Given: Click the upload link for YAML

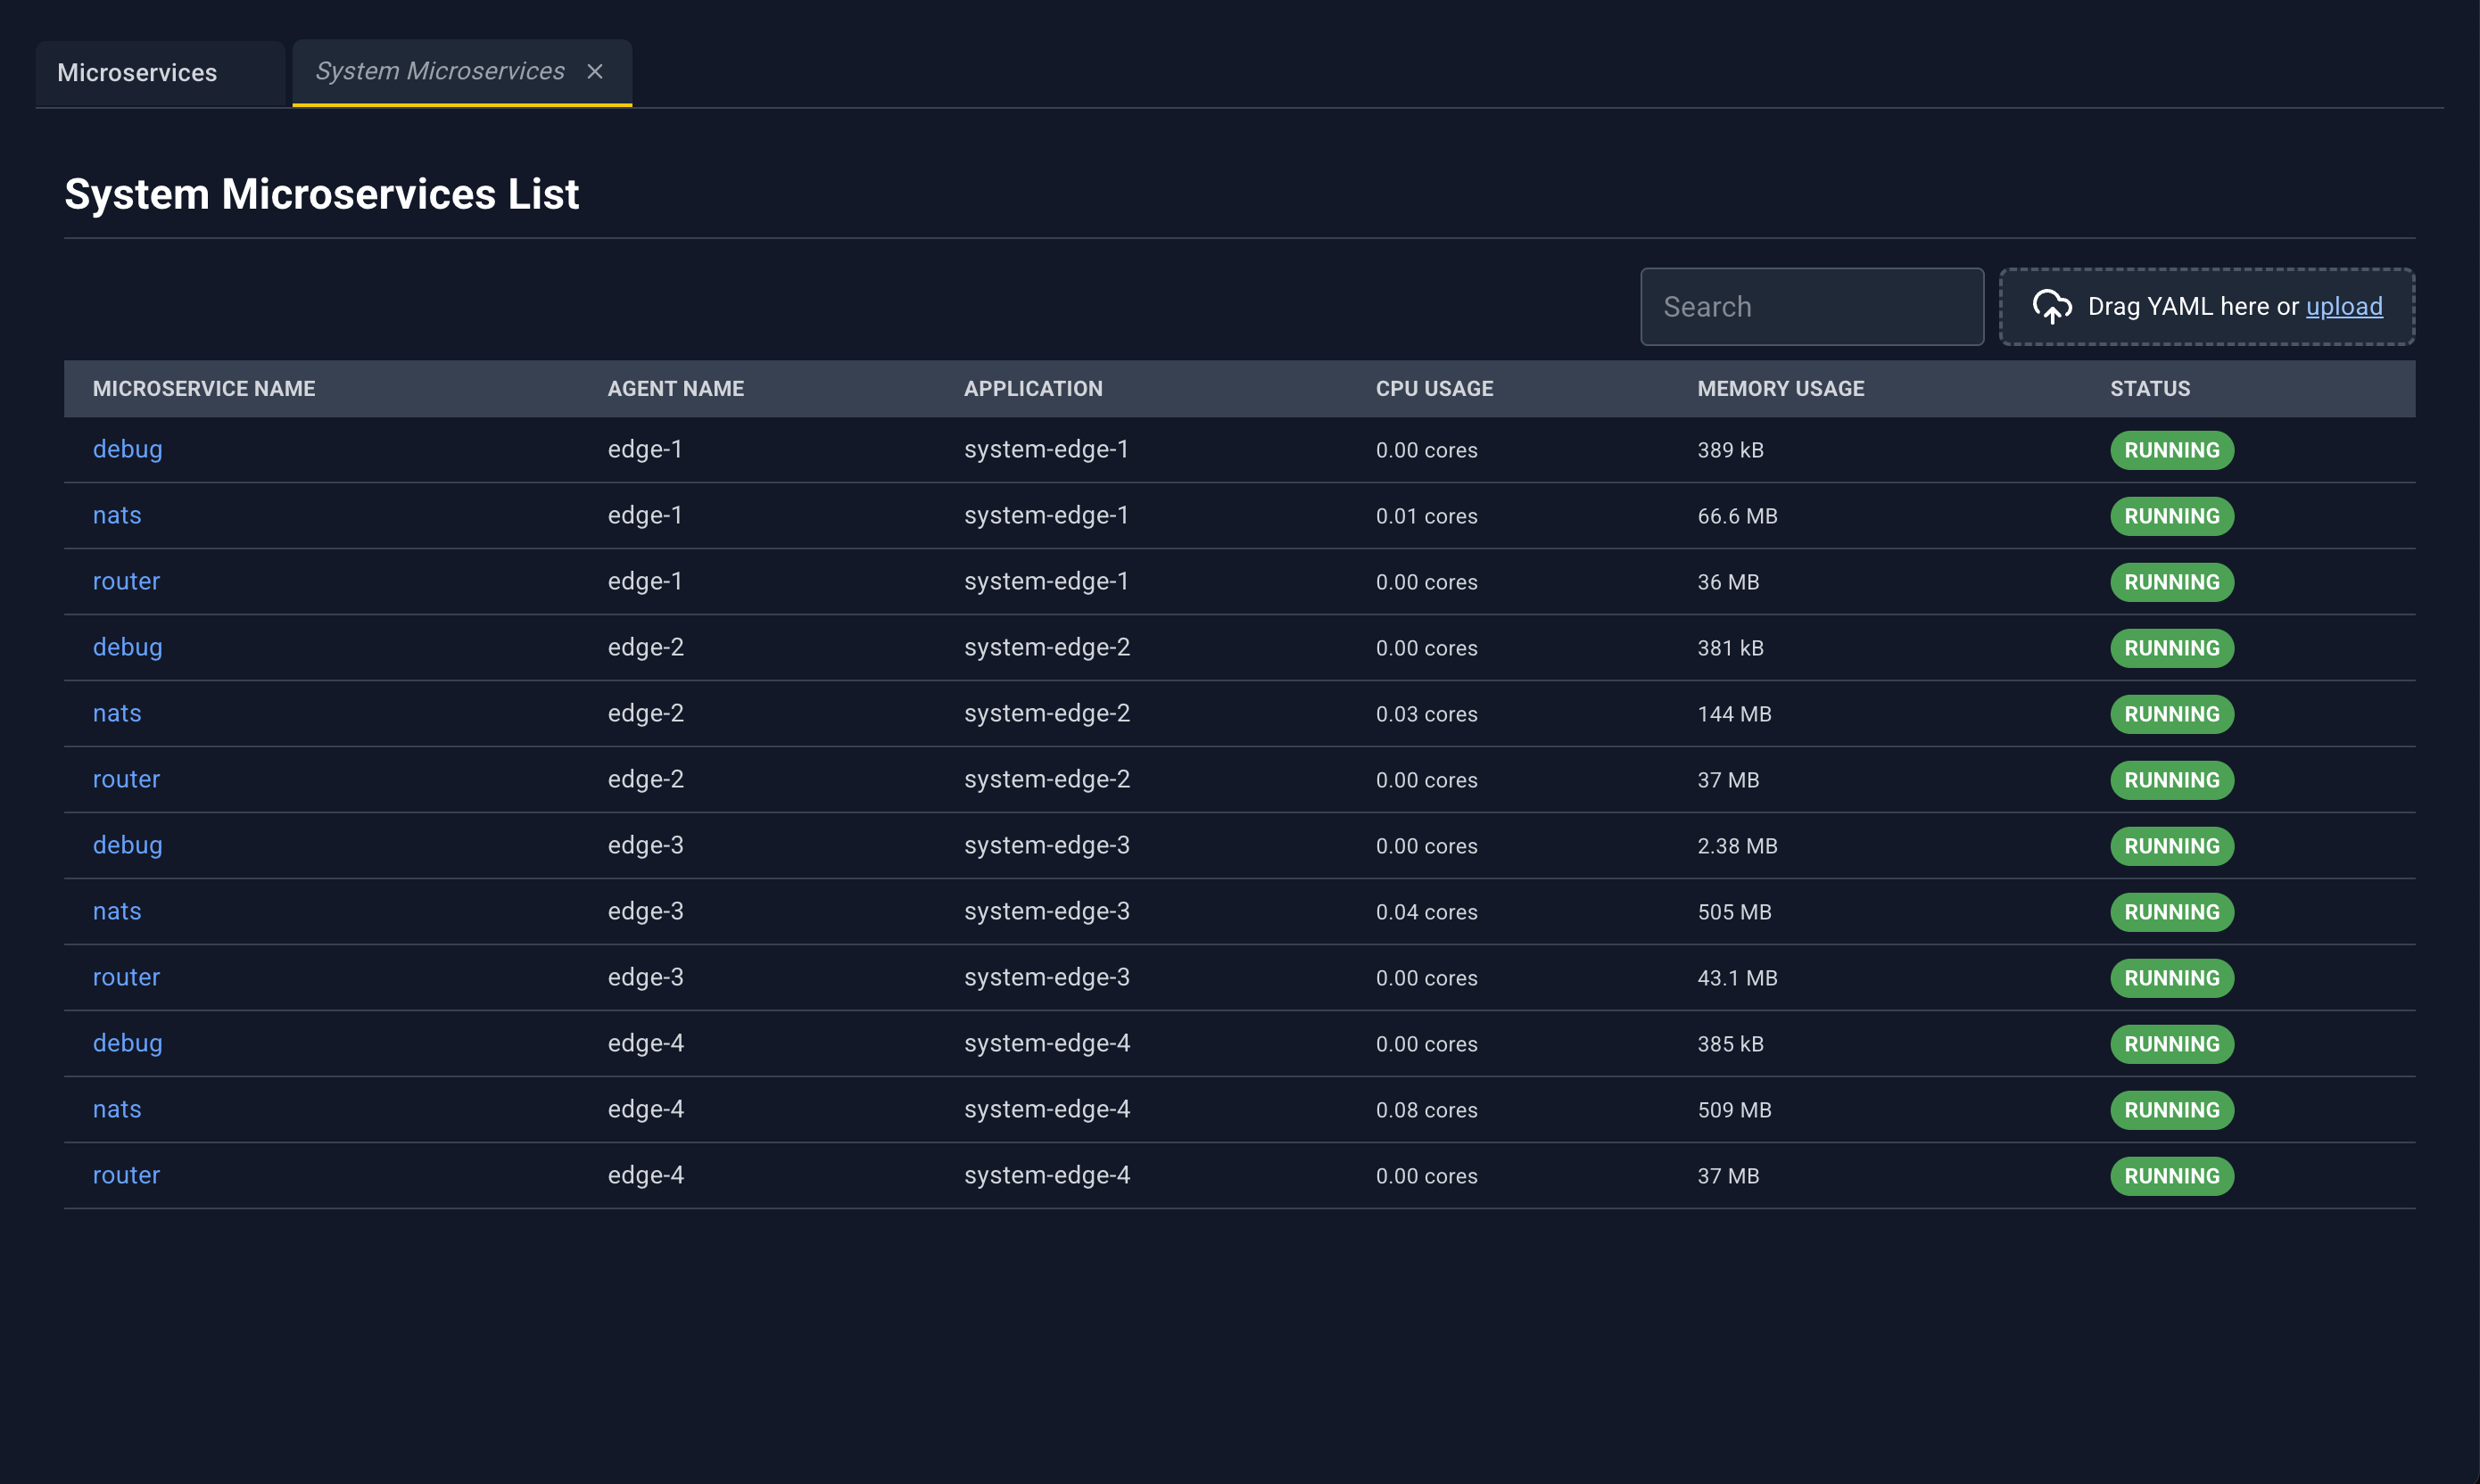Looking at the screenshot, I should [2344, 307].
